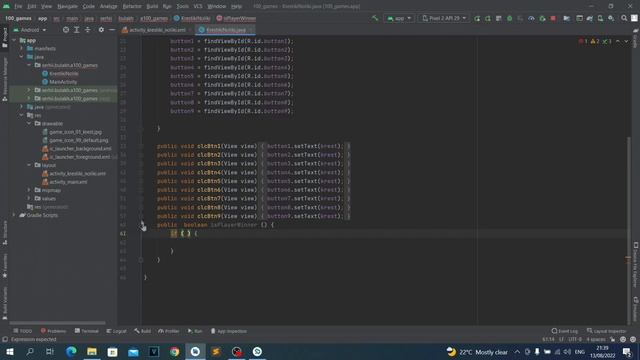This screenshot has height=360, width=640.
Task: Click KrestikiNoliki in the breadcrumb bar
Action: 192,18
